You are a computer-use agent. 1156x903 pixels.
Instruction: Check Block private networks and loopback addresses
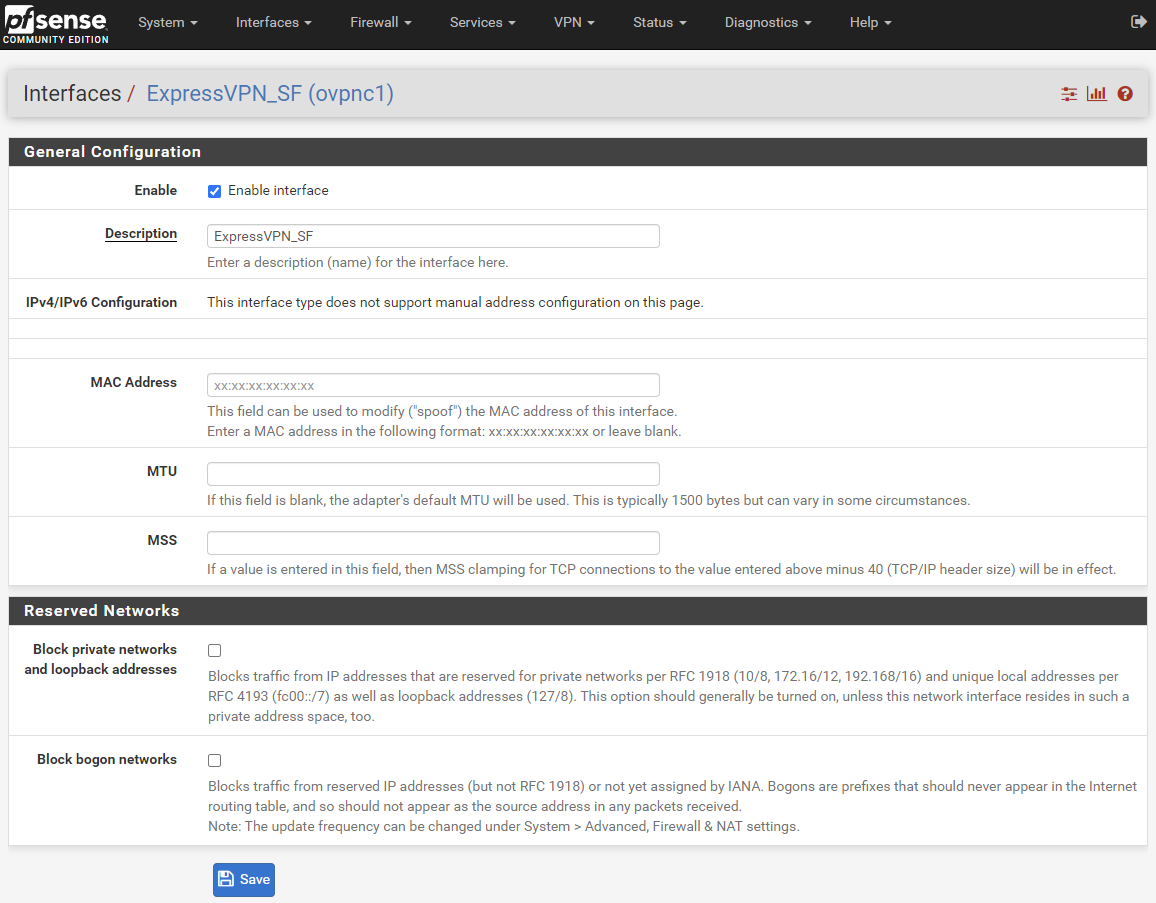click(x=215, y=650)
